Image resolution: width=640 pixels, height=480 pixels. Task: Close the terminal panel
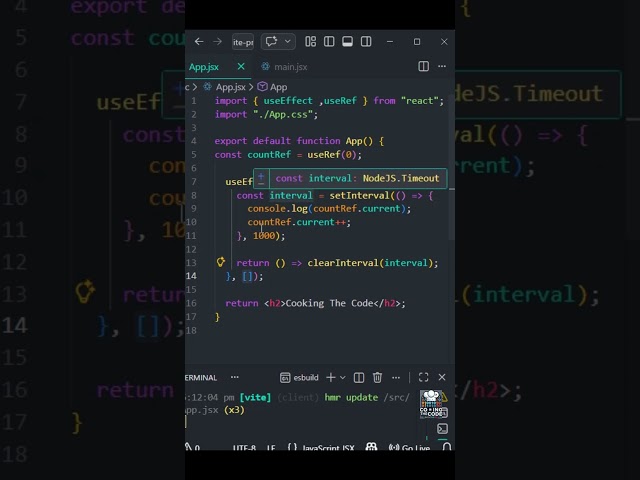click(x=442, y=377)
